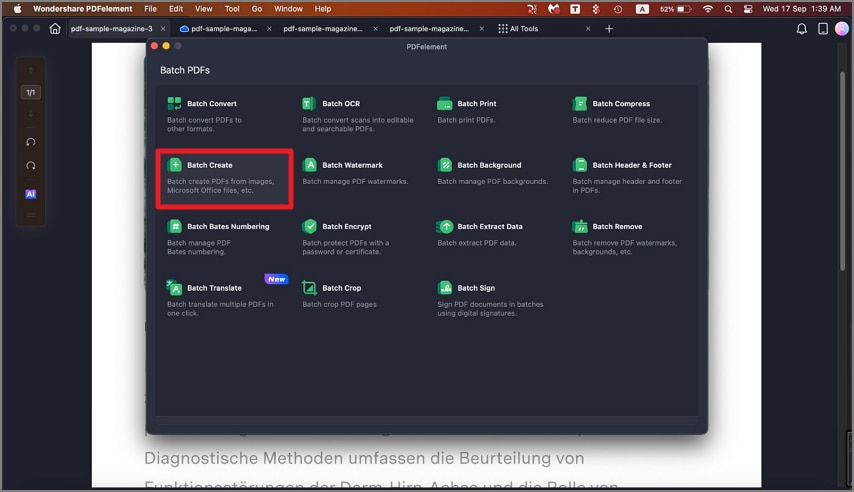Open the Batch Crop icon
Image resolution: width=854 pixels, height=492 pixels.
309,287
